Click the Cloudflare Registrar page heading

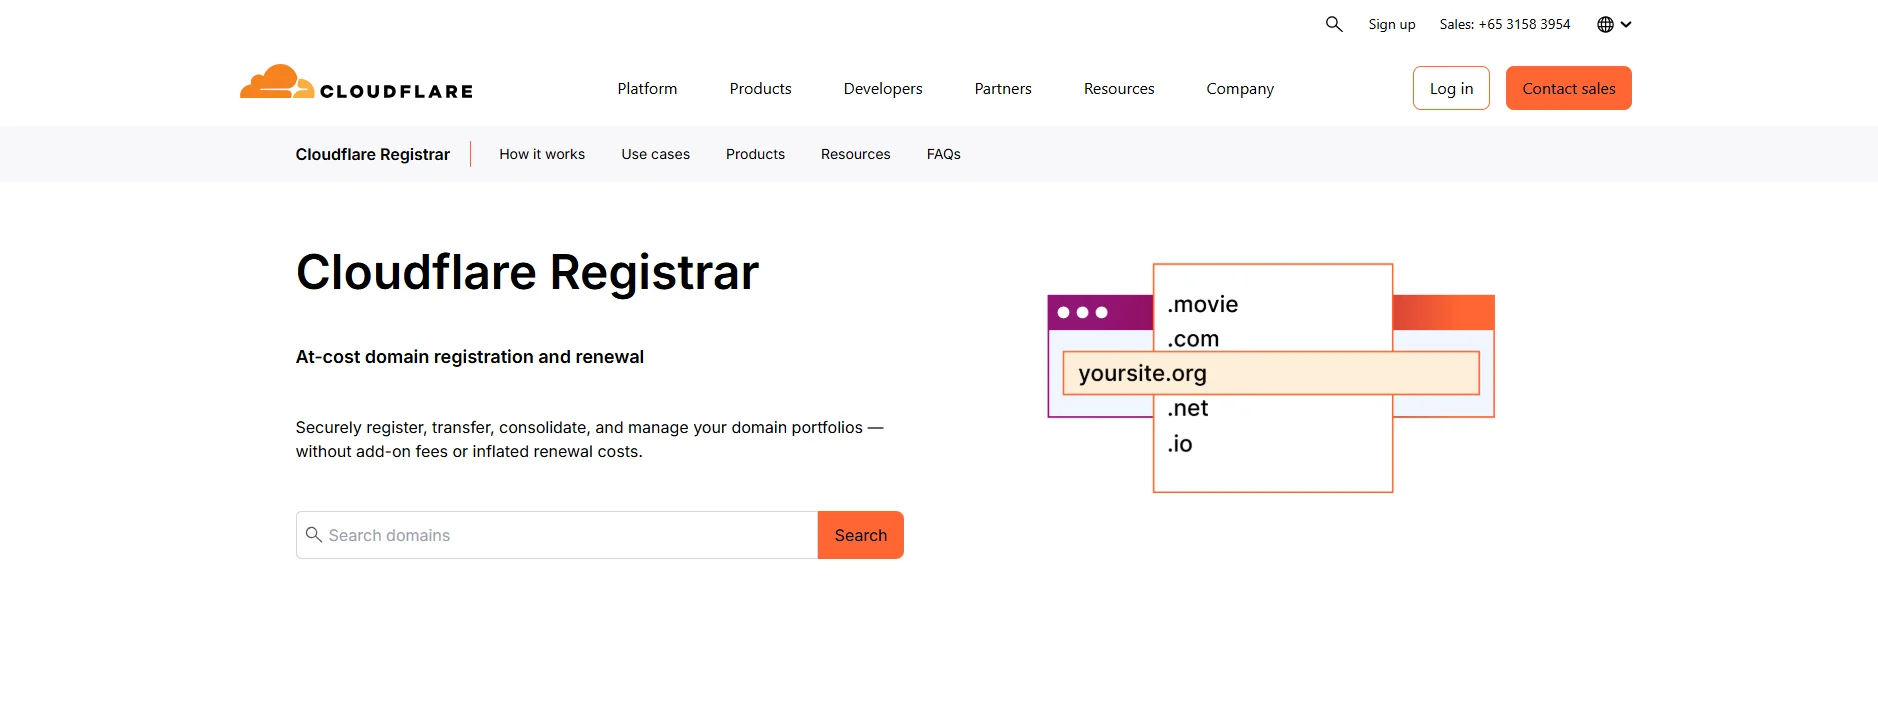(527, 272)
